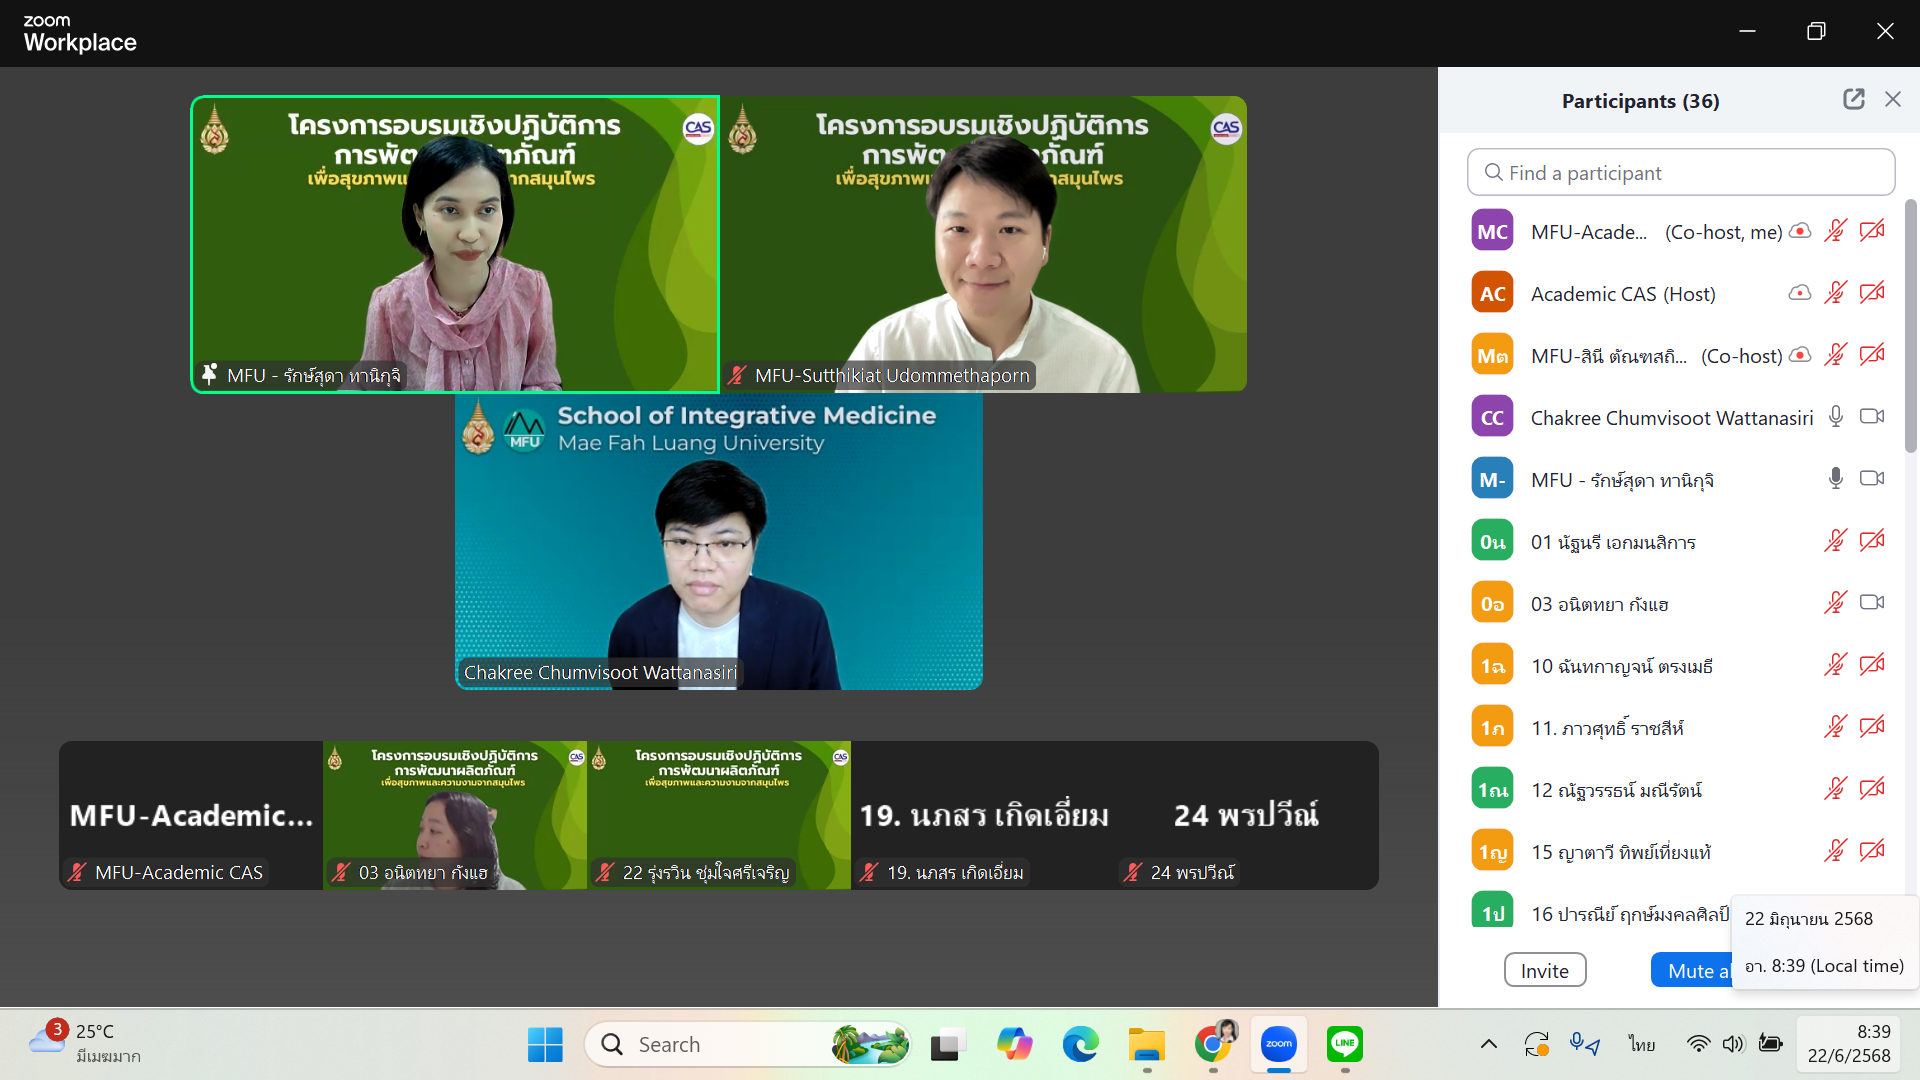Click video-off icon for MFU-สินี co-host
Viewport: 1920px width, 1080px height.
click(1872, 355)
